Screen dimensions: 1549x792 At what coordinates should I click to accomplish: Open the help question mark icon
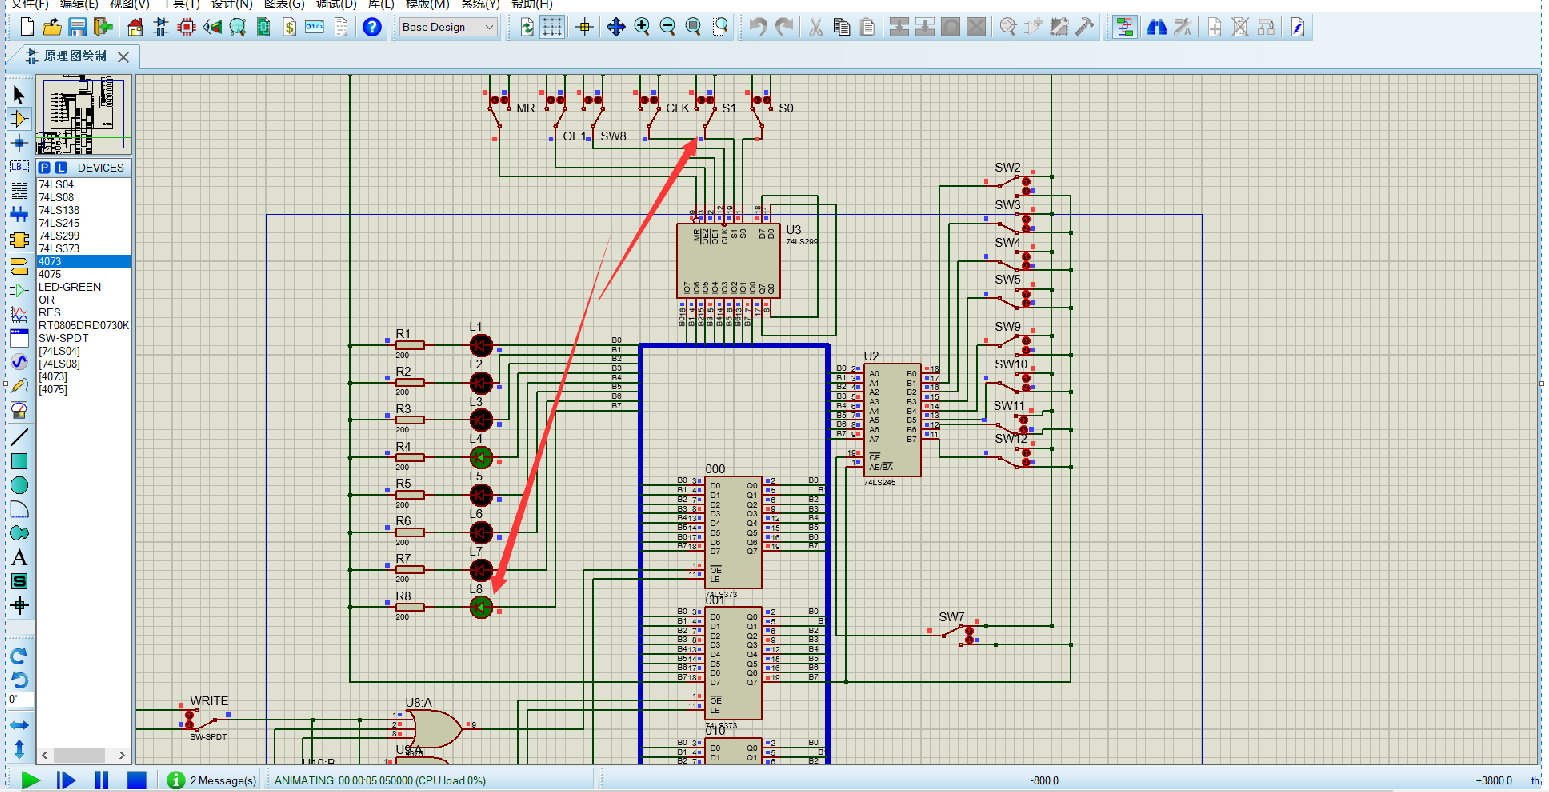tap(372, 27)
